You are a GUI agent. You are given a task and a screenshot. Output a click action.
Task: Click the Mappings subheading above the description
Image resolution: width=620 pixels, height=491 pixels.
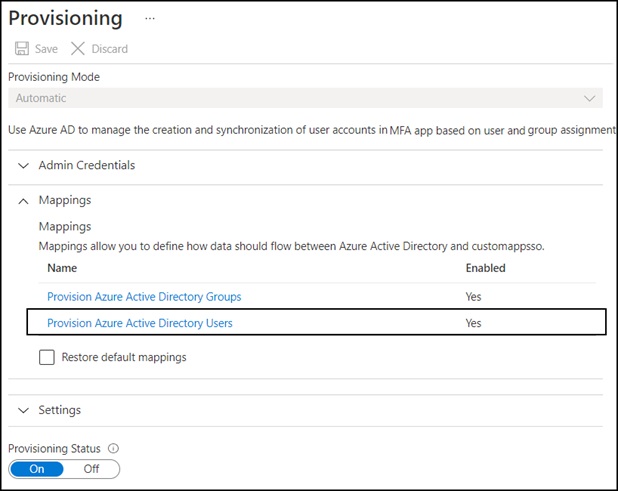(65, 227)
